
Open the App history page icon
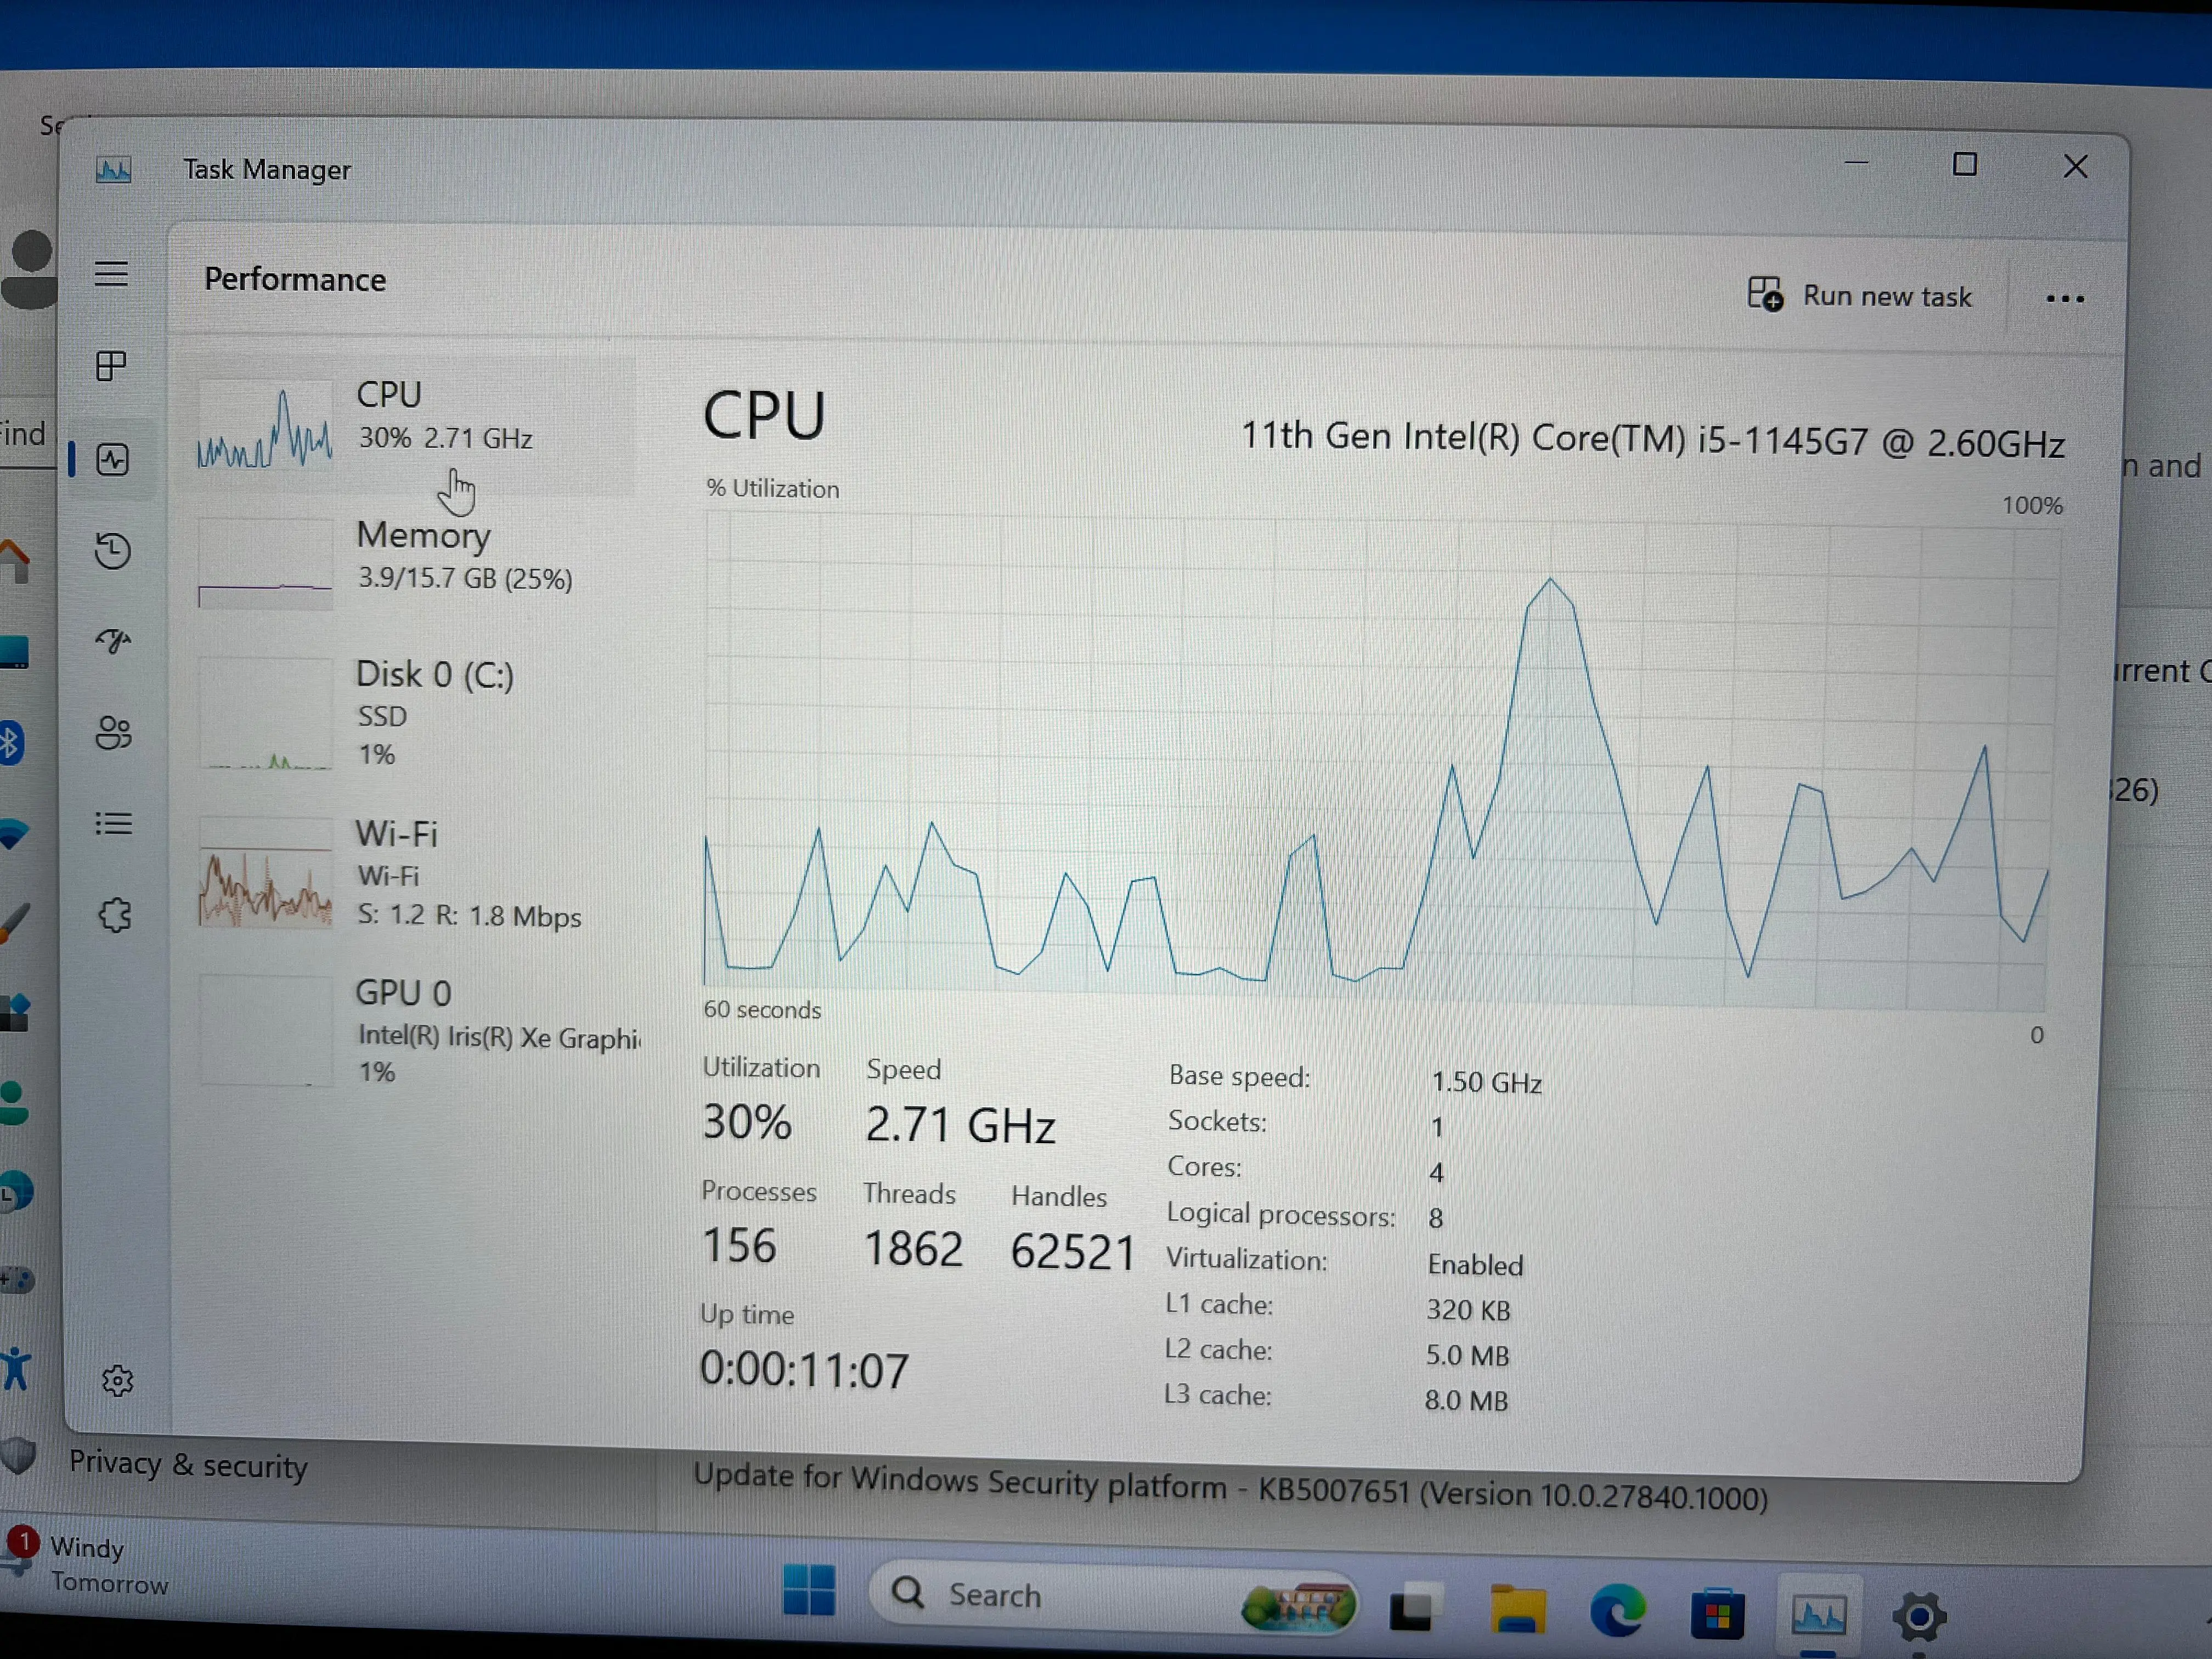(113, 551)
